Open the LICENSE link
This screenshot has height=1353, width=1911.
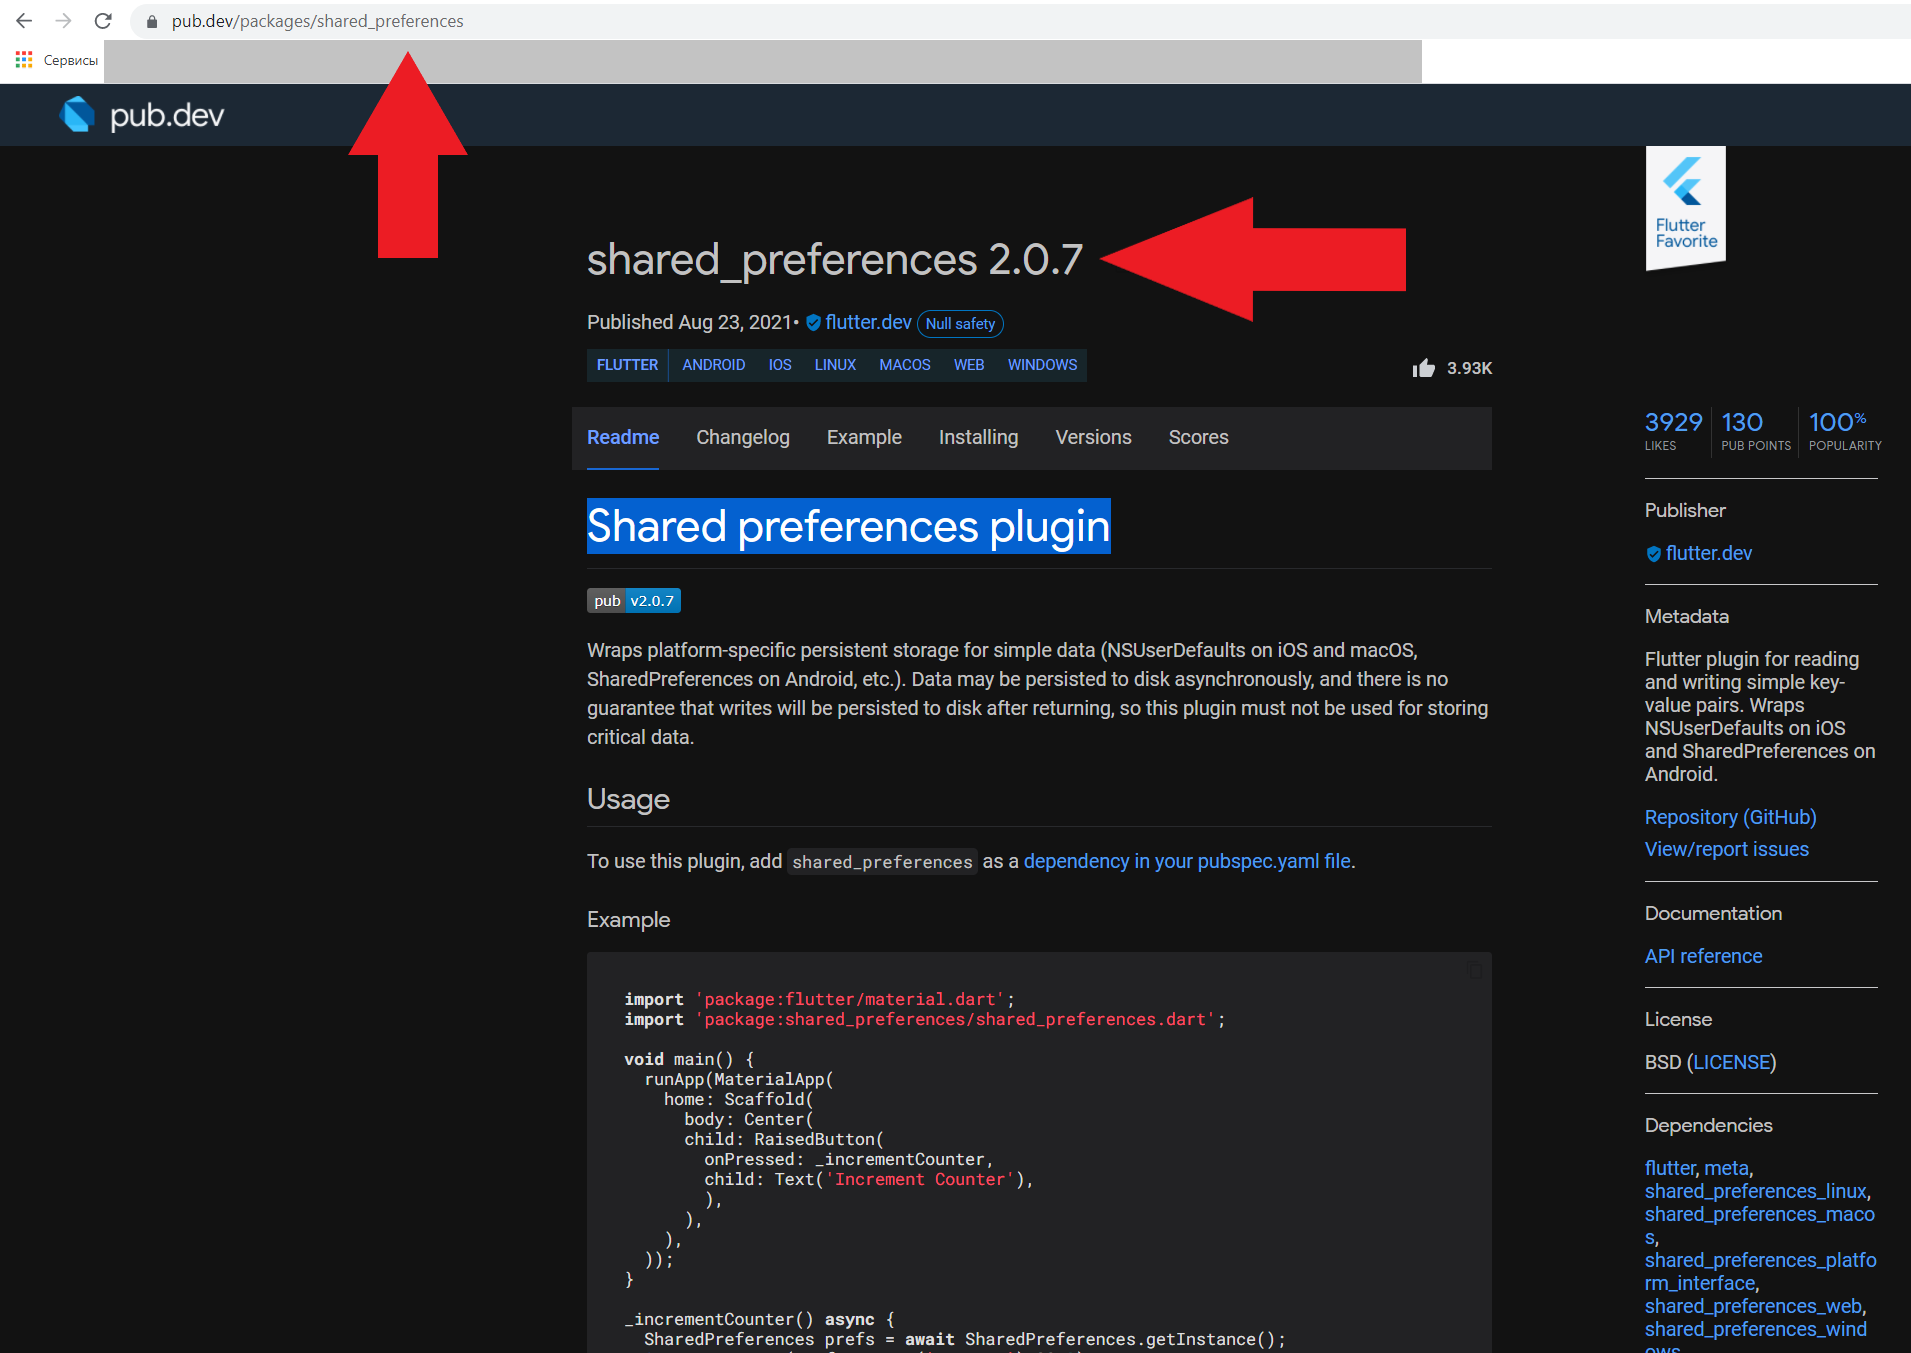[1732, 1062]
